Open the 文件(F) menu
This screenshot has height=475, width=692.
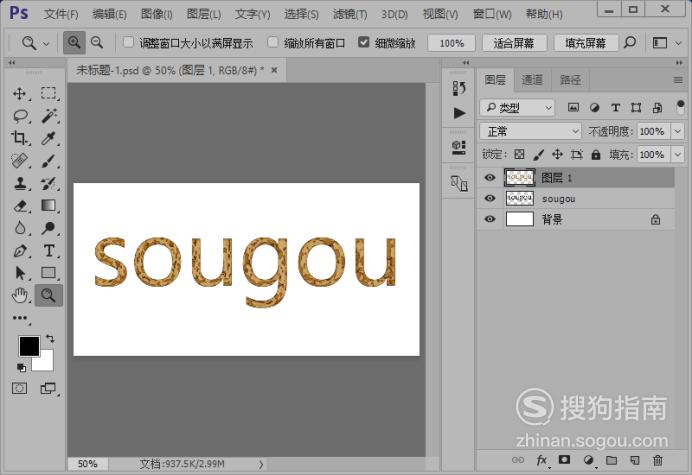61,14
